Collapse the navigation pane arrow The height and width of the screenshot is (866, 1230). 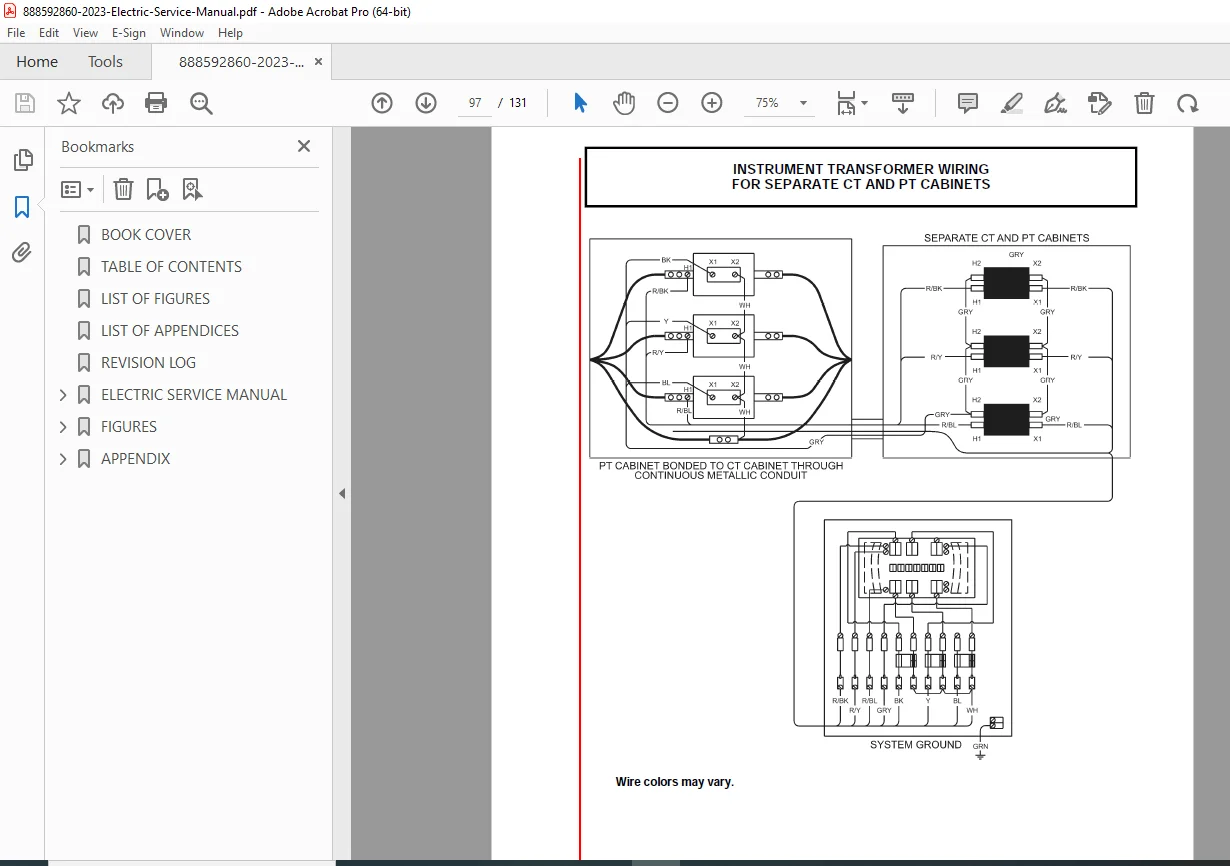click(342, 494)
